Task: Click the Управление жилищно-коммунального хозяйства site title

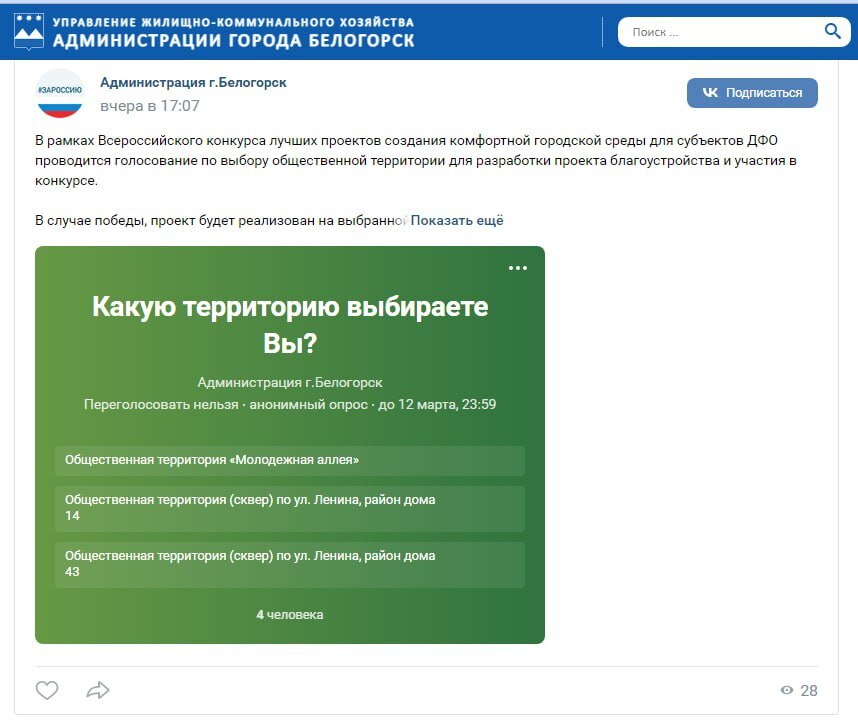Action: (x=234, y=32)
